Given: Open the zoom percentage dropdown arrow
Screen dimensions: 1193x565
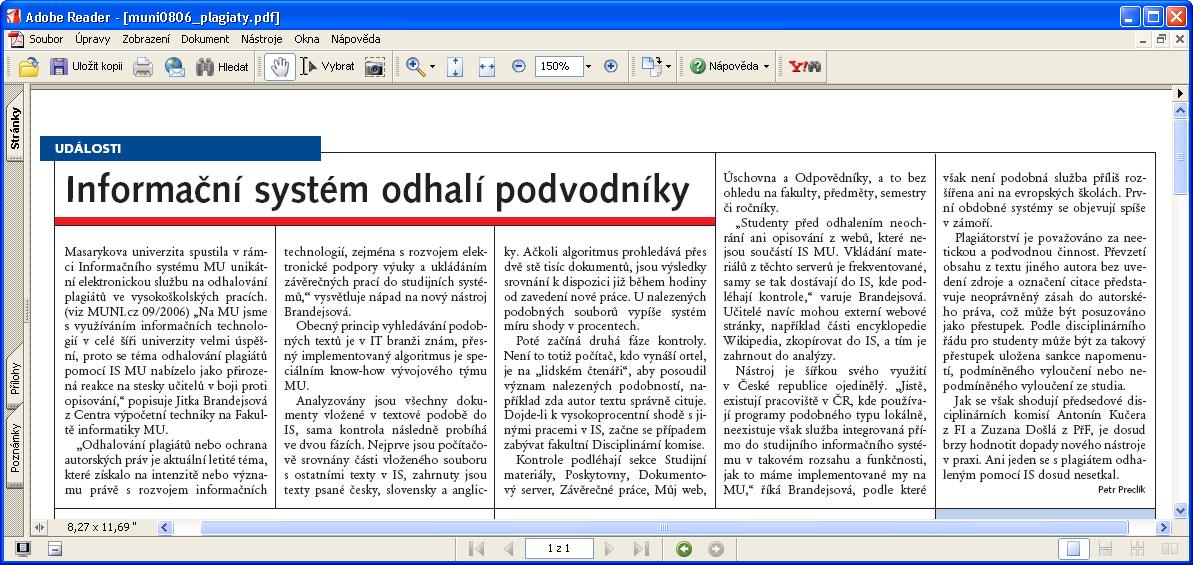Looking at the screenshot, I should pos(587,67).
